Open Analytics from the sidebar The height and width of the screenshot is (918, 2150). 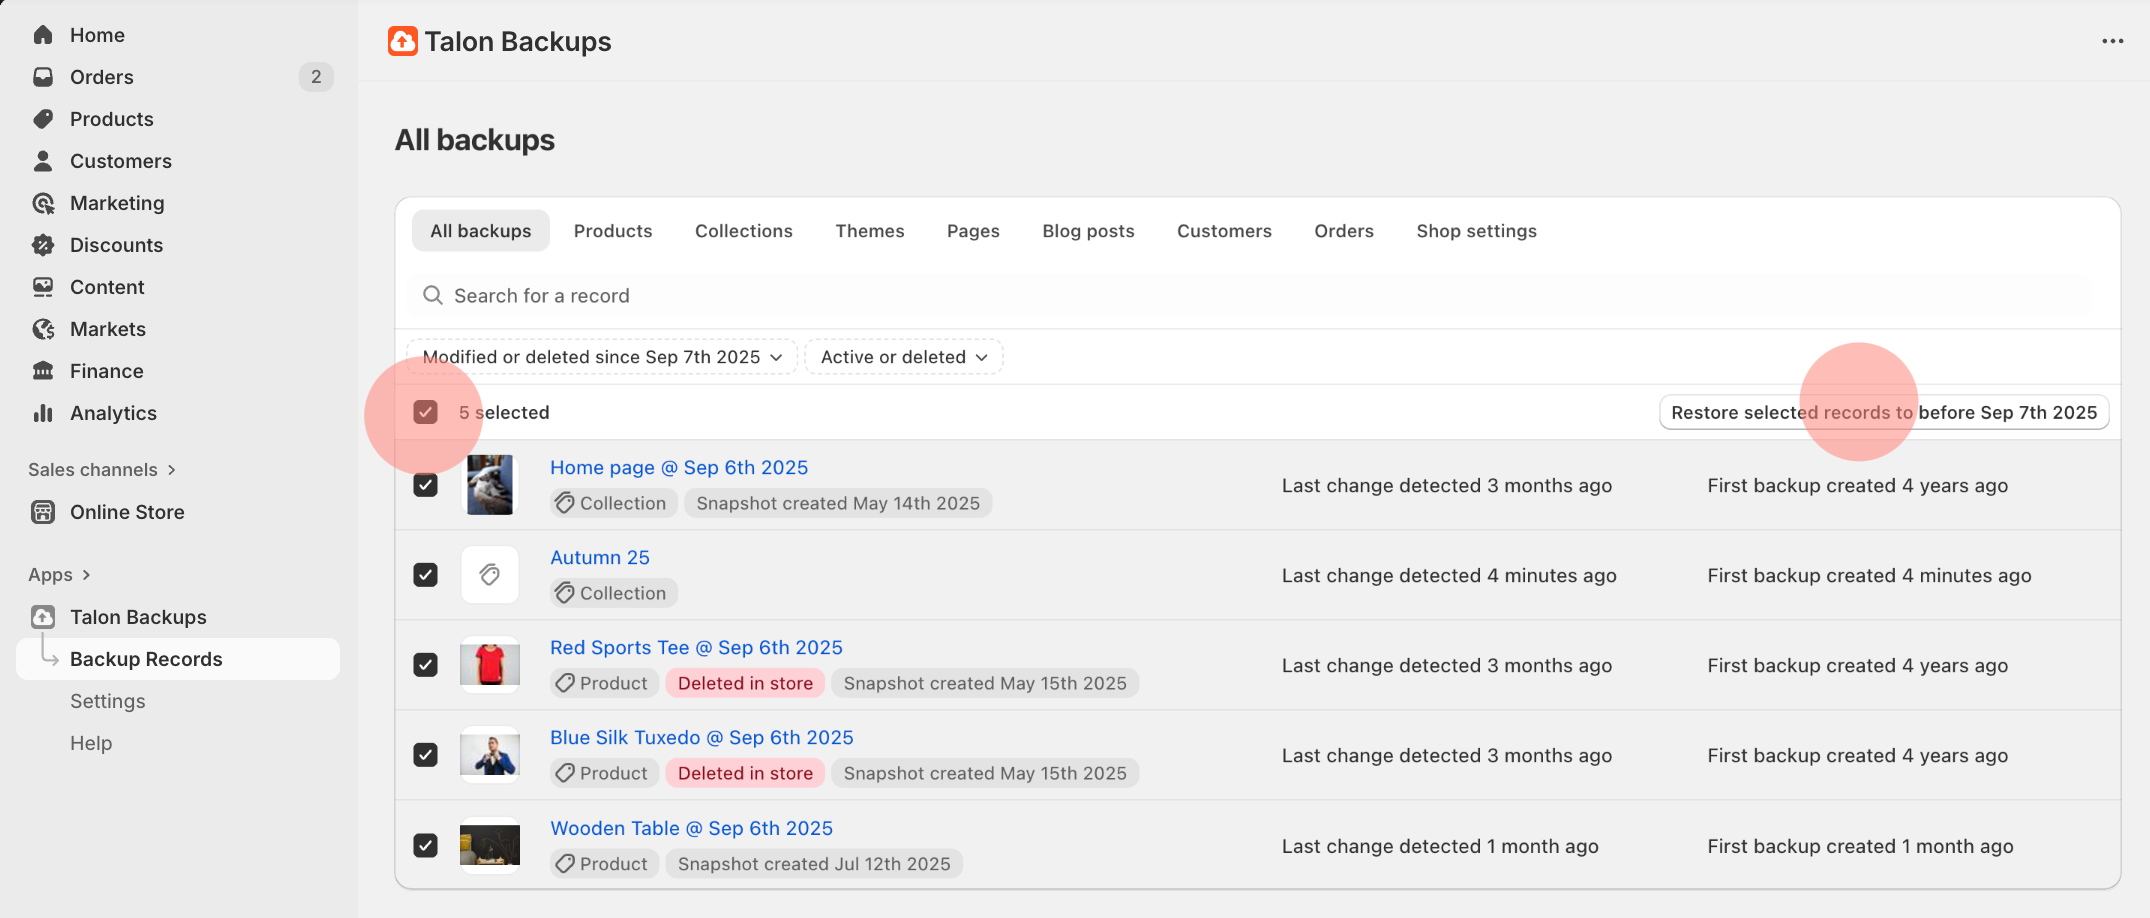tap(44, 413)
